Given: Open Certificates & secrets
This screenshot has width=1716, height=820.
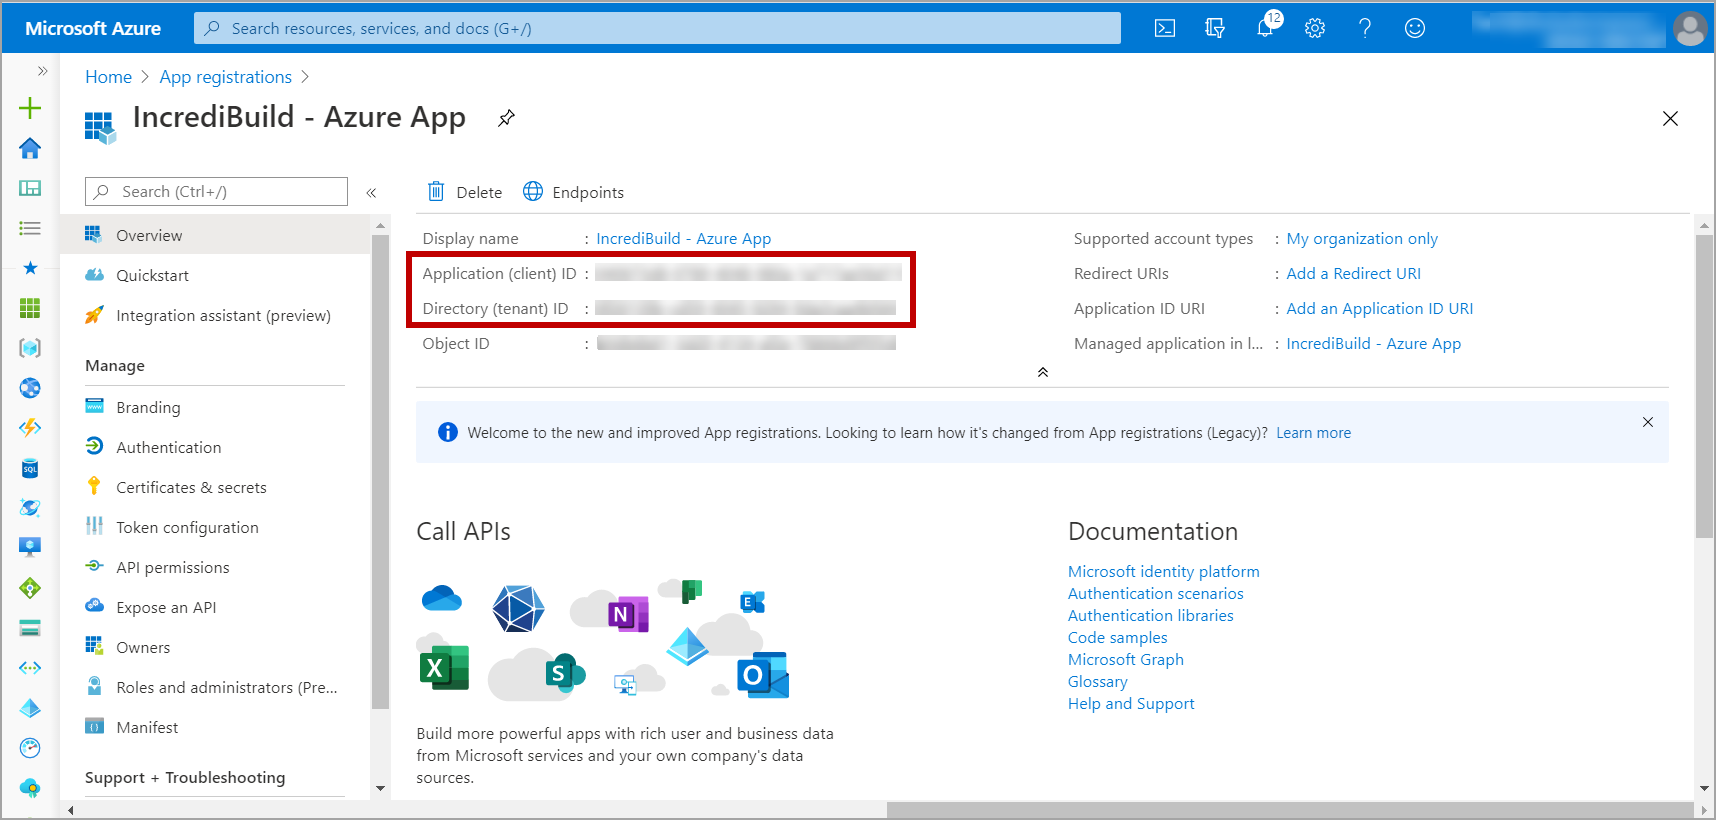Looking at the screenshot, I should 215,487.
